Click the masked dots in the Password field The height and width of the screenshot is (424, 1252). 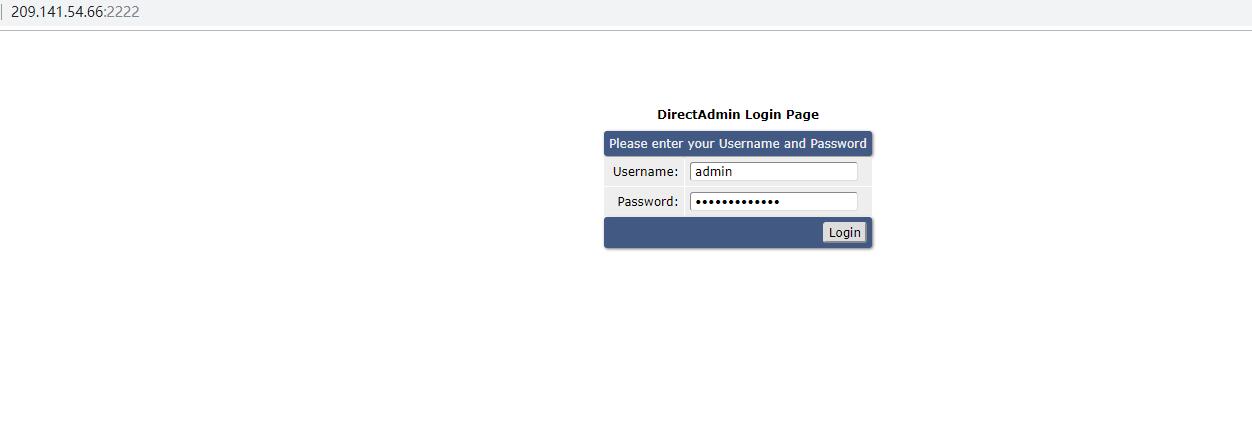[737, 202]
